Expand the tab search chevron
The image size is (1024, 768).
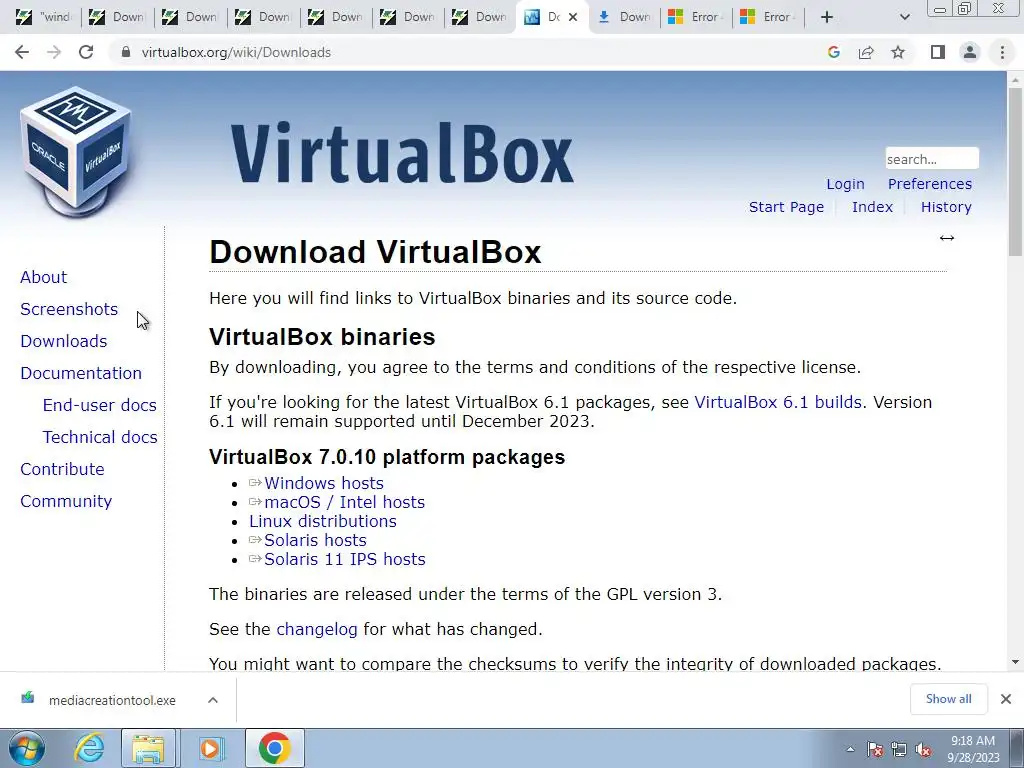tap(904, 17)
